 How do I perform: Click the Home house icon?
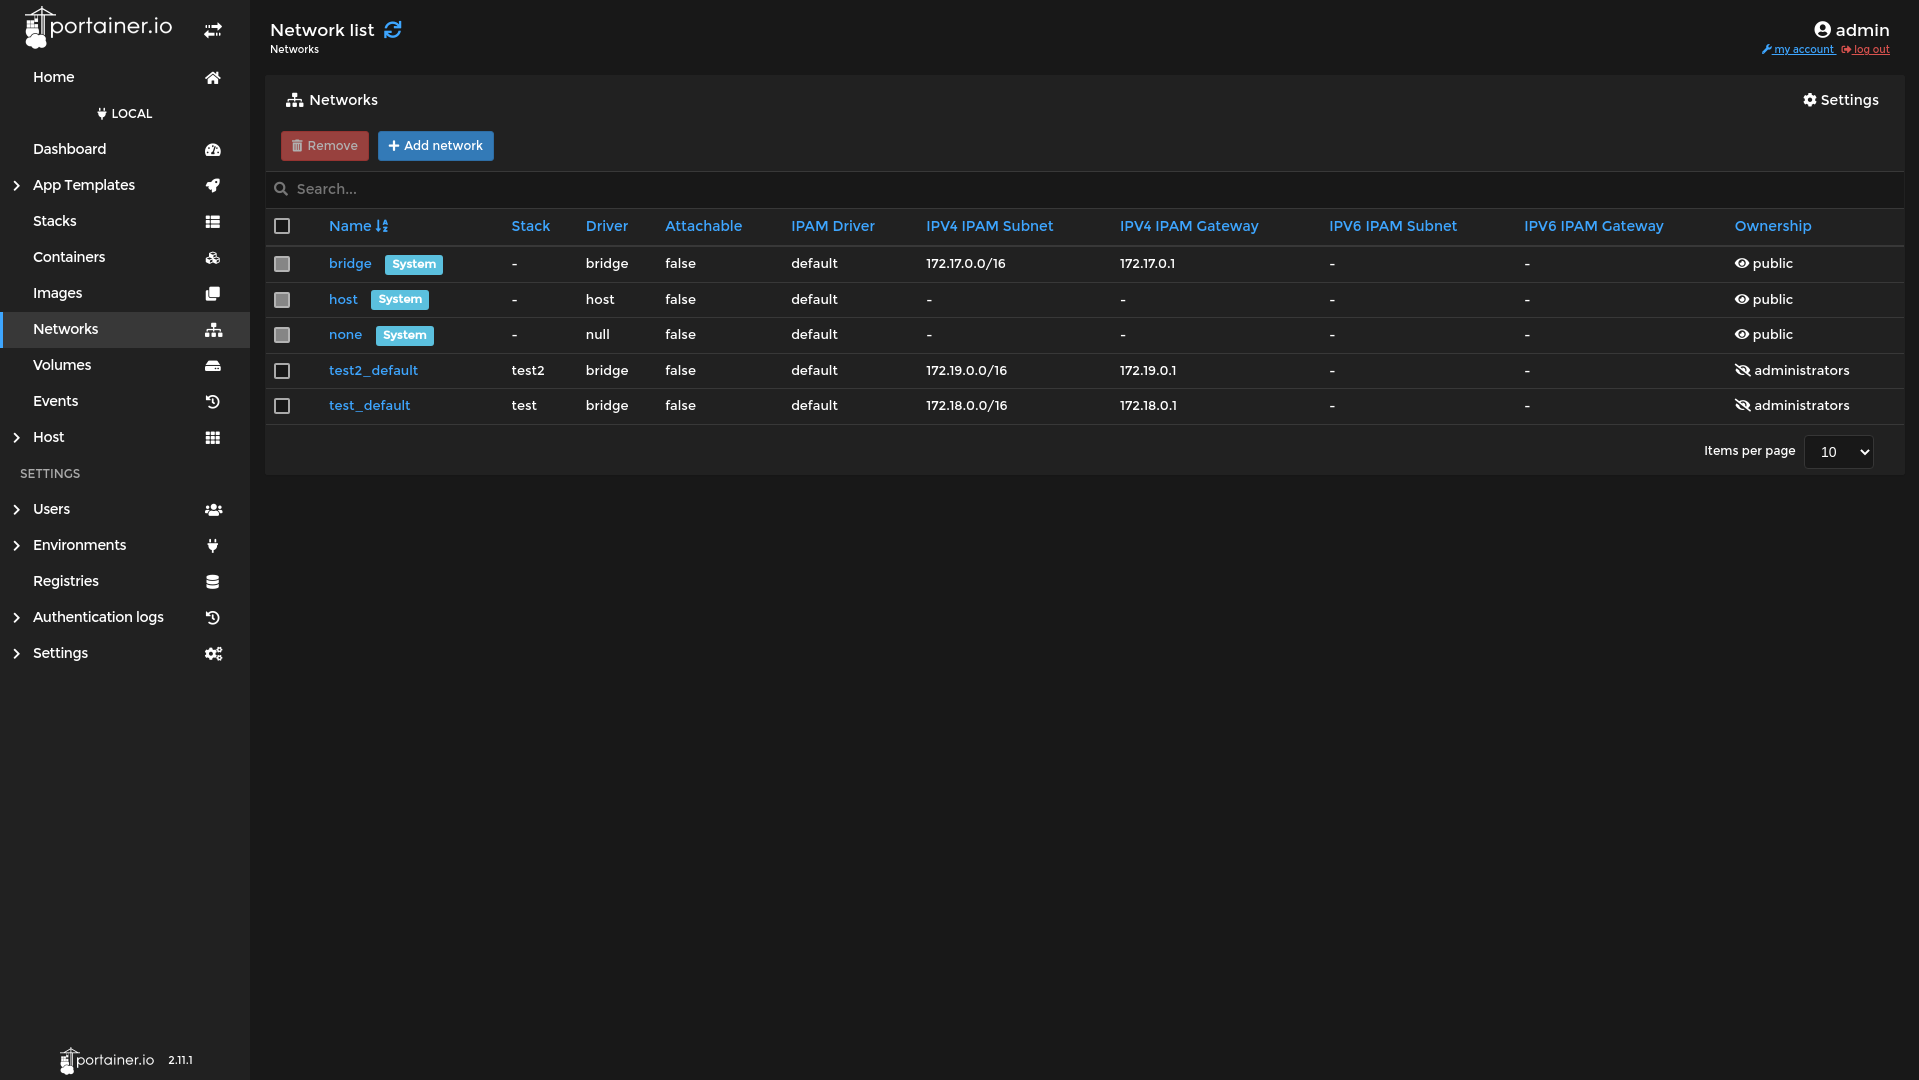tap(213, 78)
